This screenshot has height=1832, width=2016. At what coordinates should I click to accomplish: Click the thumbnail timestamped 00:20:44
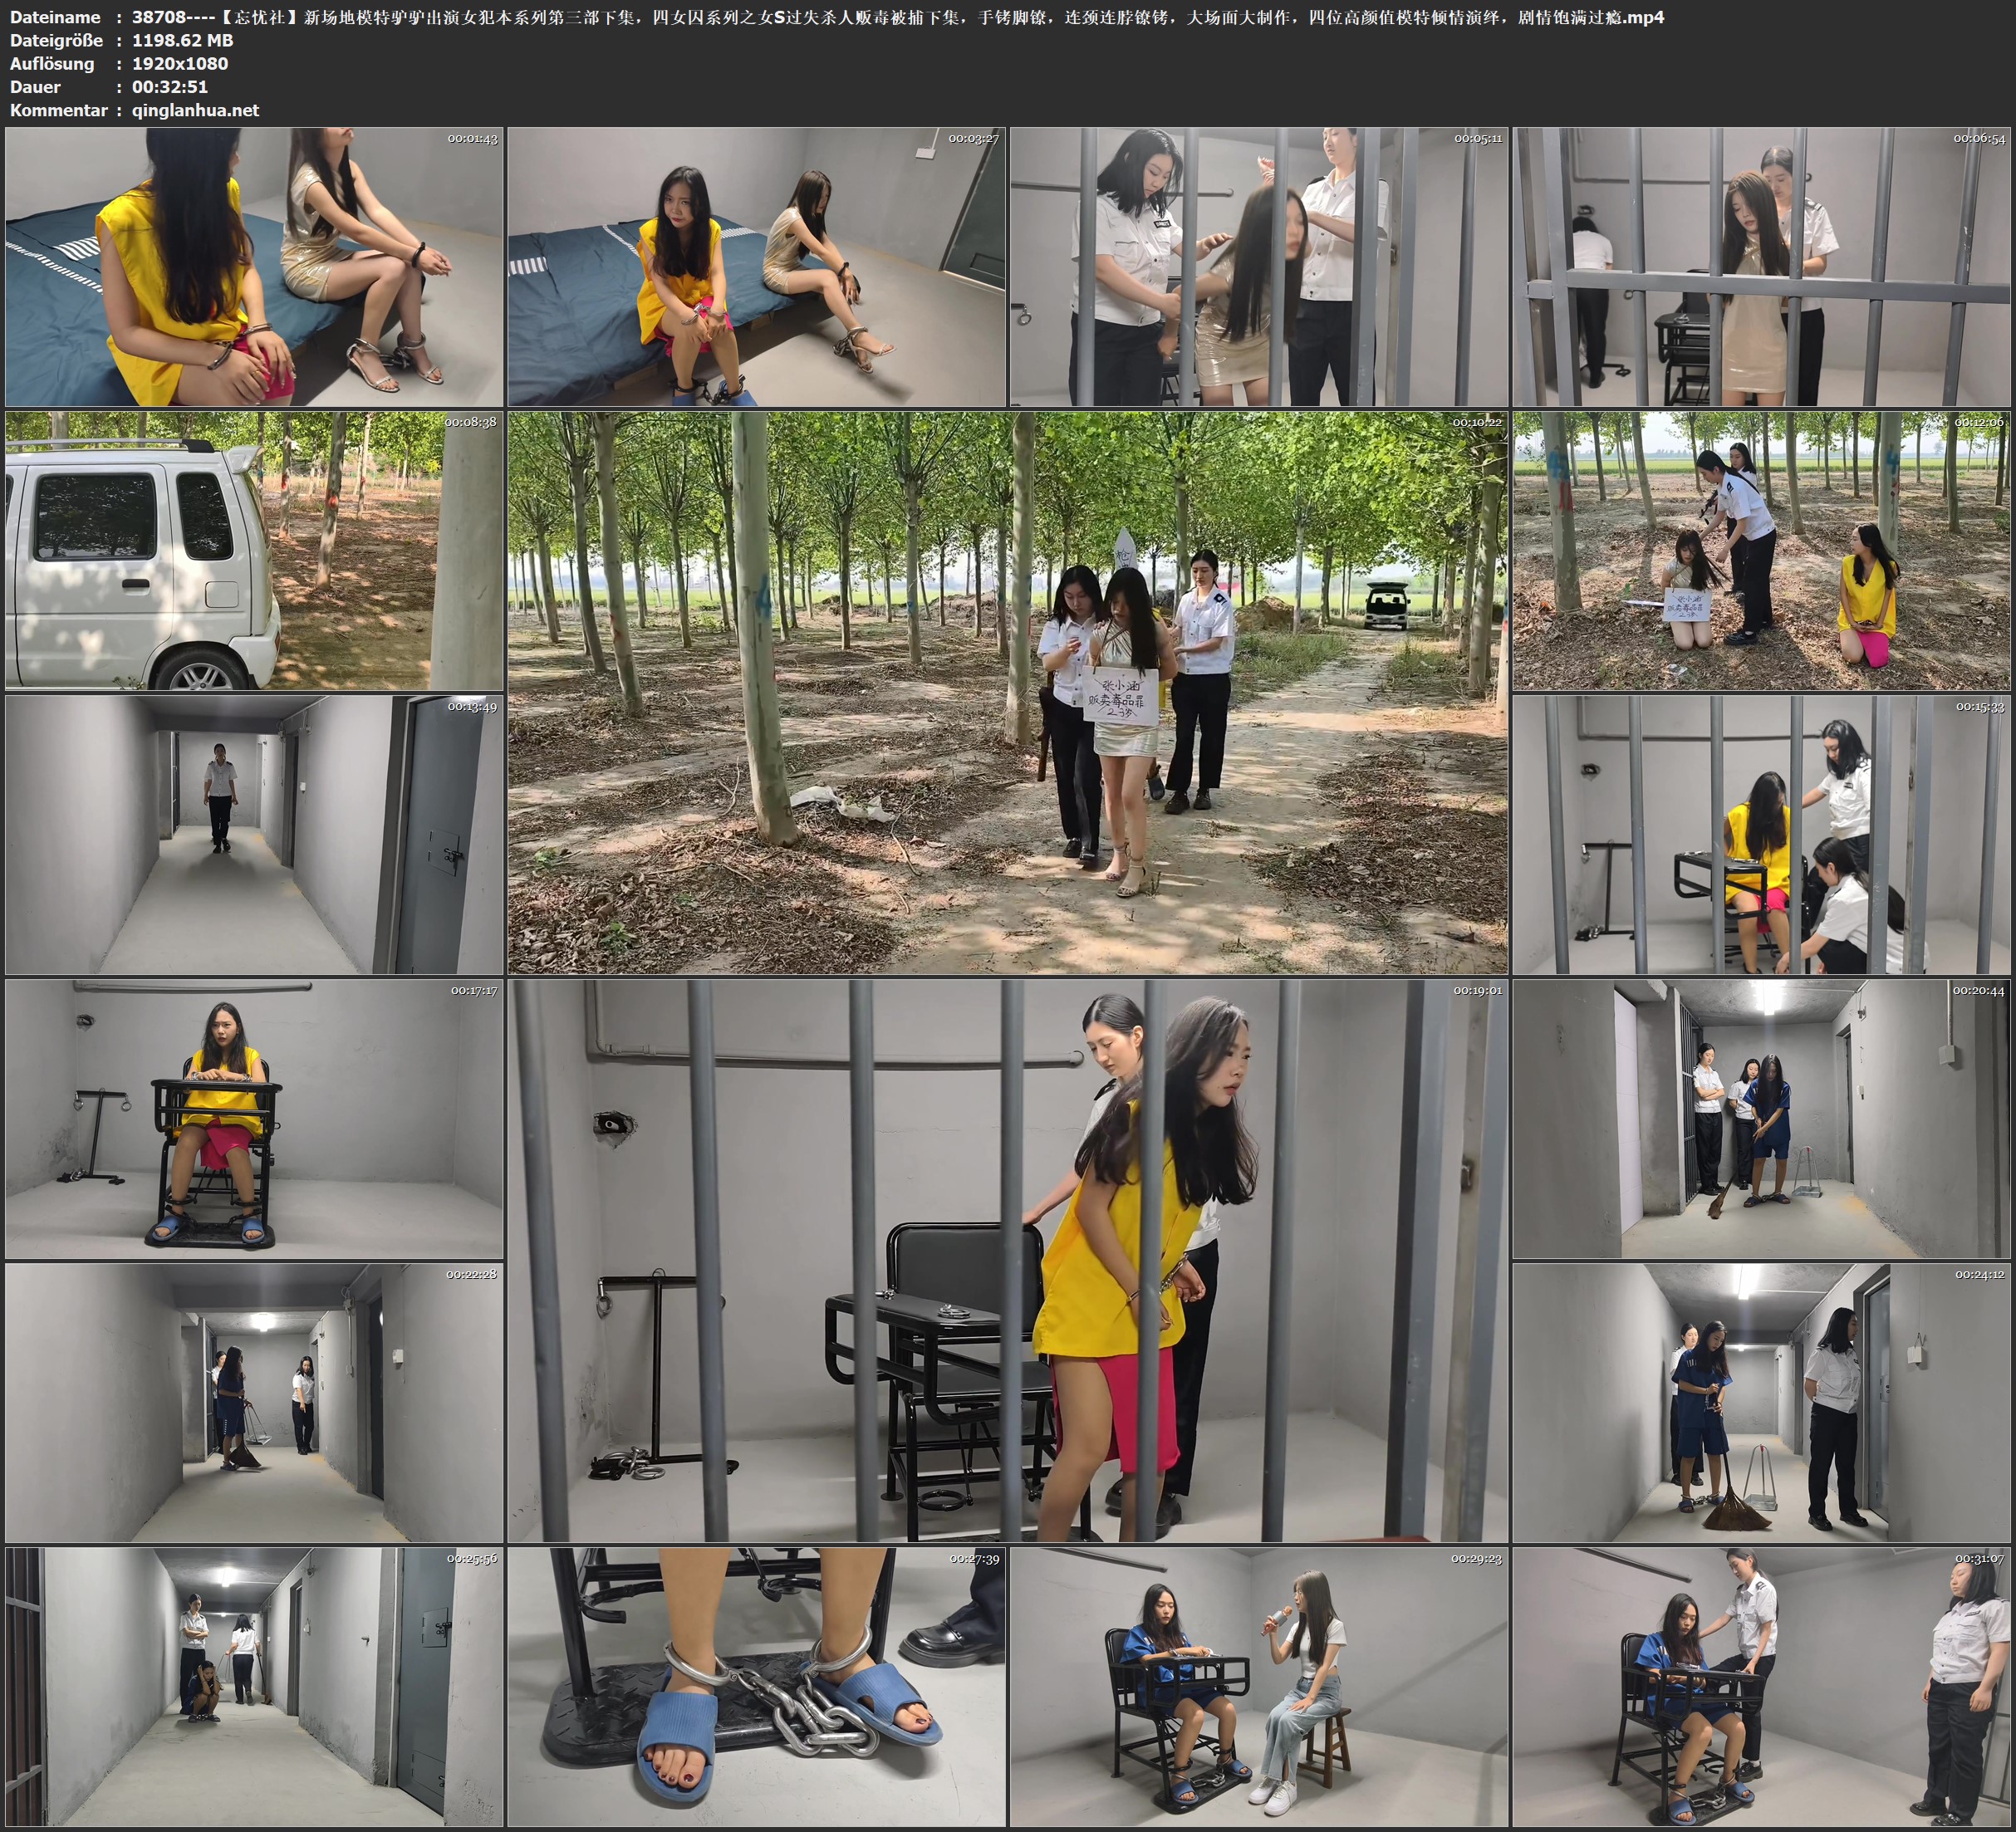[1761, 1118]
